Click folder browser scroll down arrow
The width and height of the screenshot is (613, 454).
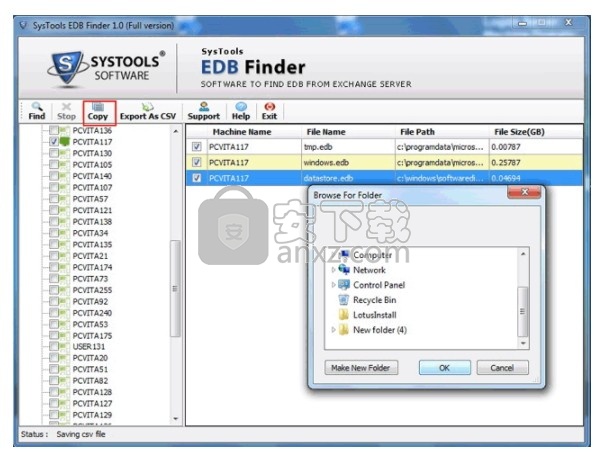coord(523,343)
